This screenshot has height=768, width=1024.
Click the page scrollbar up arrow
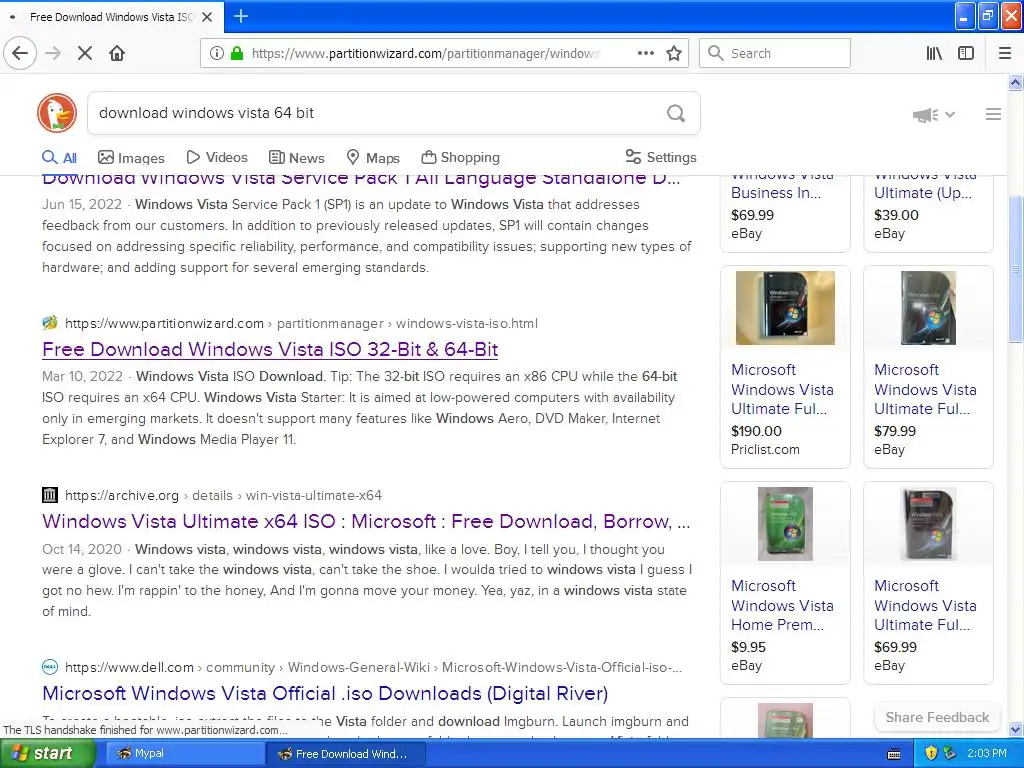(x=1015, y=83)
